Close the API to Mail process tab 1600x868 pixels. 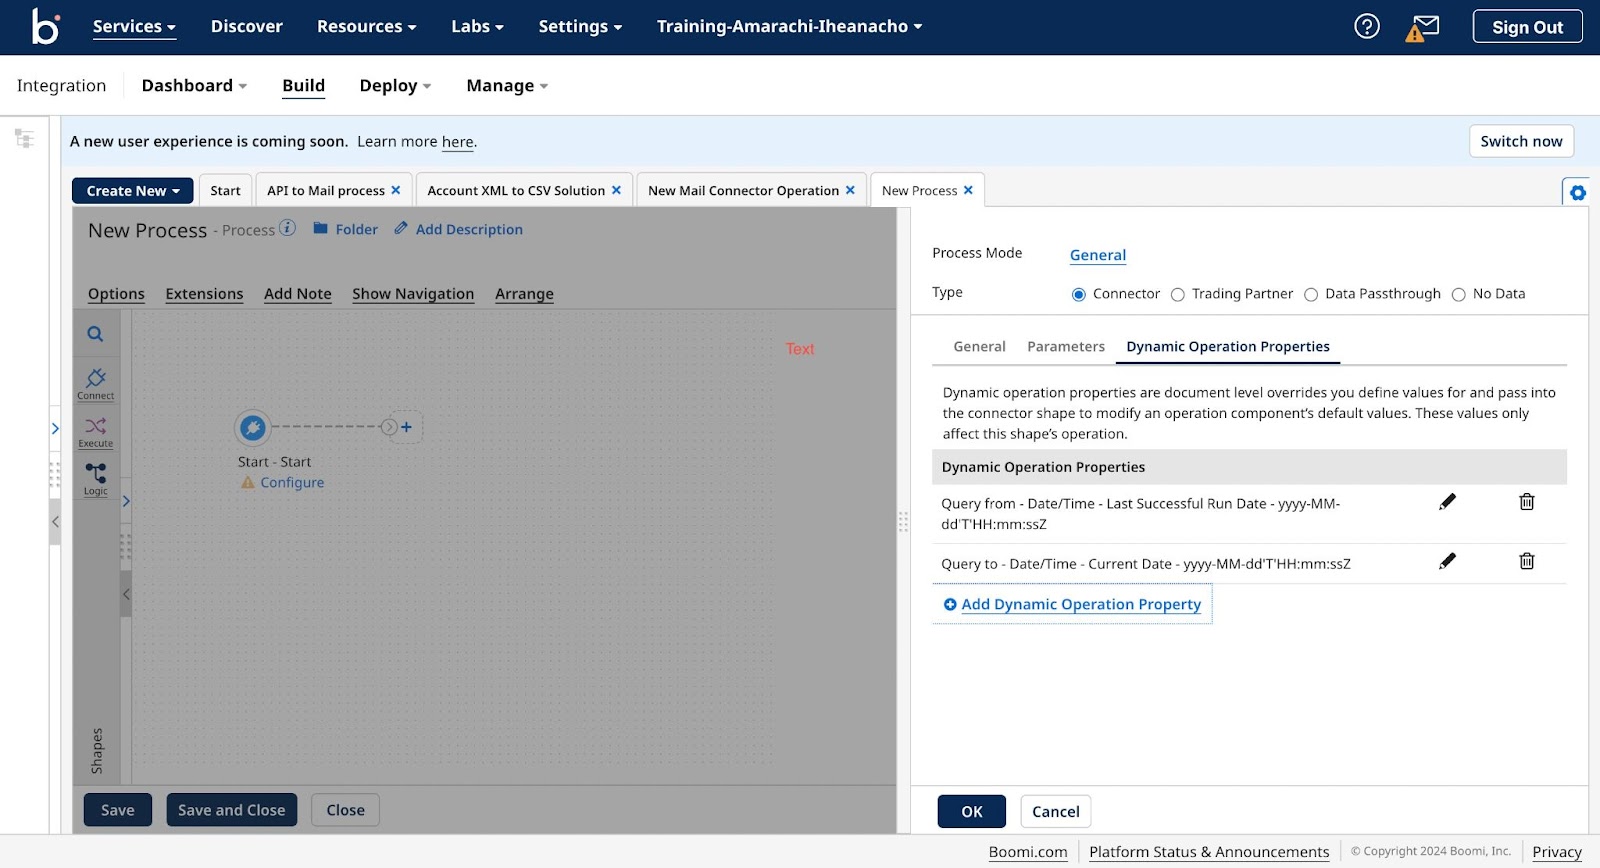(x=396, y=190)
